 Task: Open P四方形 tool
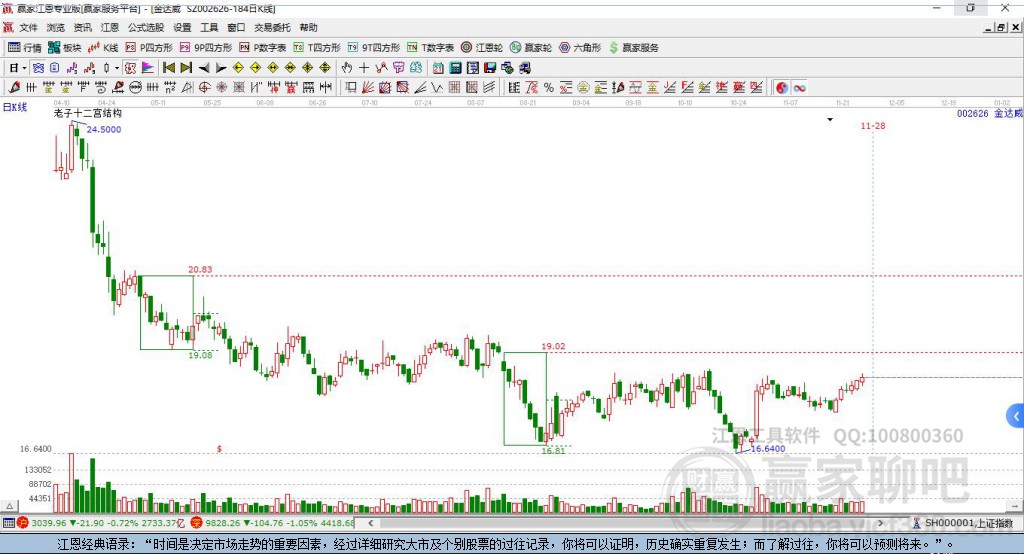pos(149,48)
